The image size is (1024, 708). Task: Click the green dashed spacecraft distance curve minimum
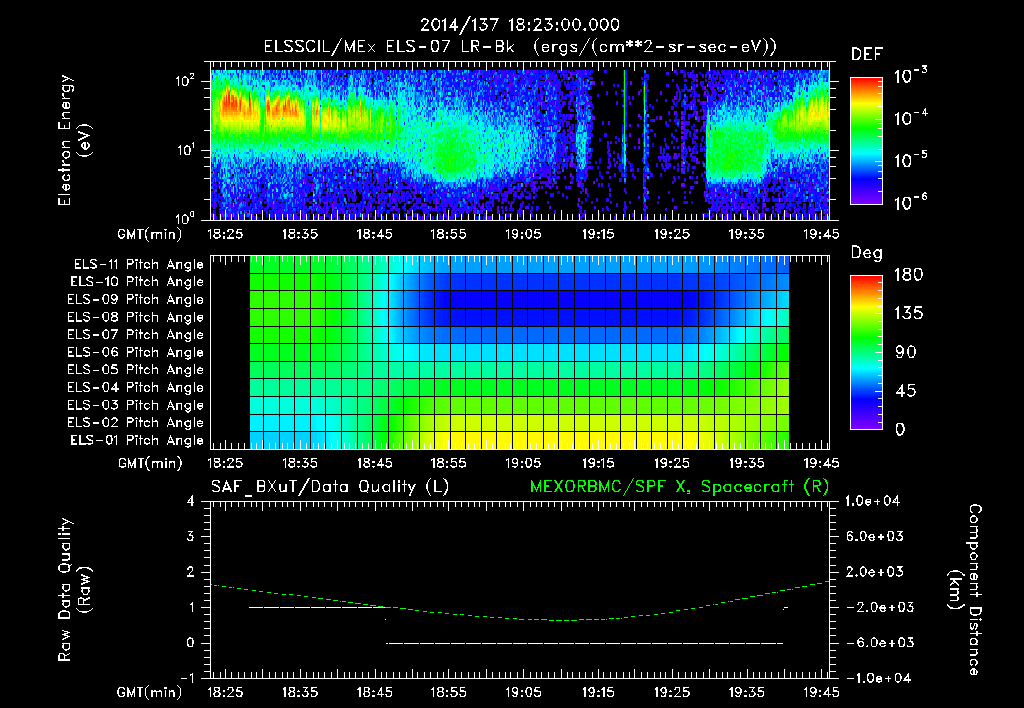tap(567, 620)
